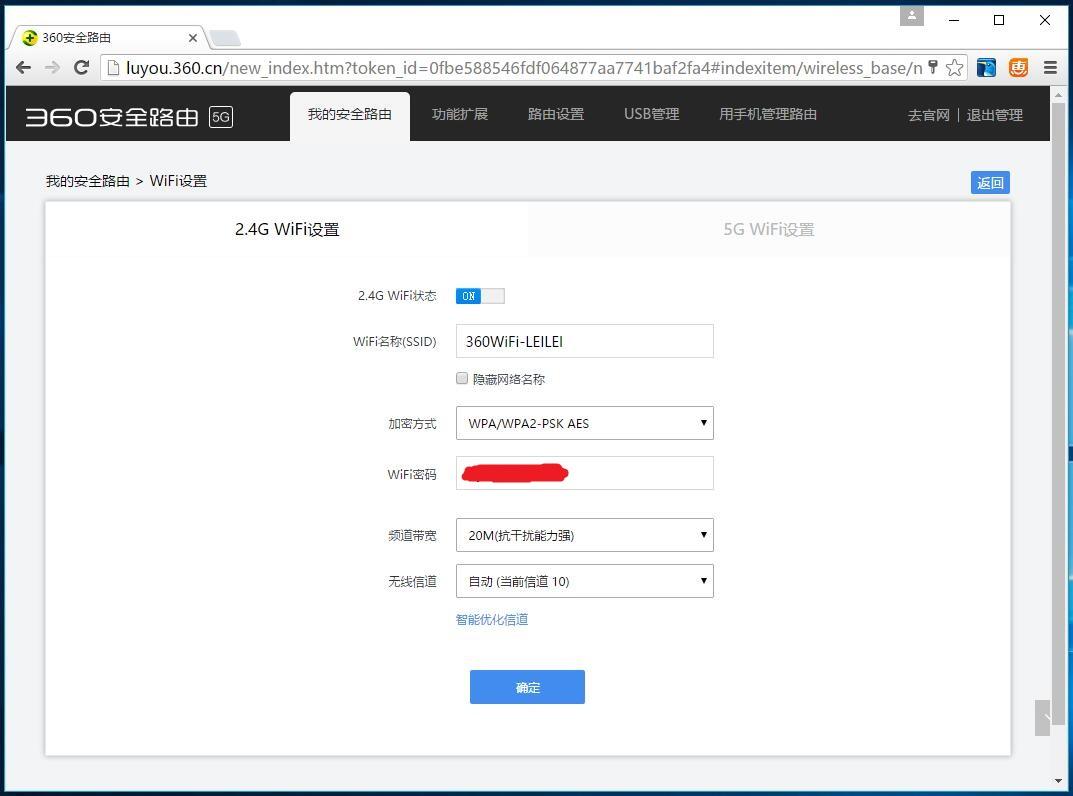Click the 5G badge next to the logo
The width and height of the screenshot is (1073, 796).
pyautogui.click(x=220, y=117)
